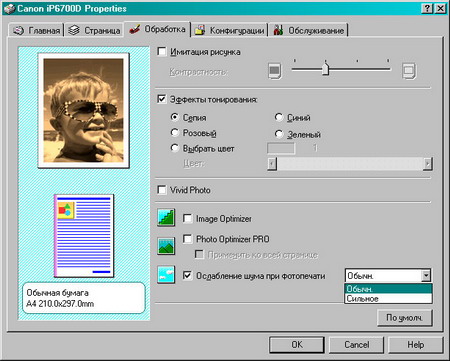Click the Photo Optimizer PRO landscape icon
This screenshot has height=361, width=450.
pos(166,246)
